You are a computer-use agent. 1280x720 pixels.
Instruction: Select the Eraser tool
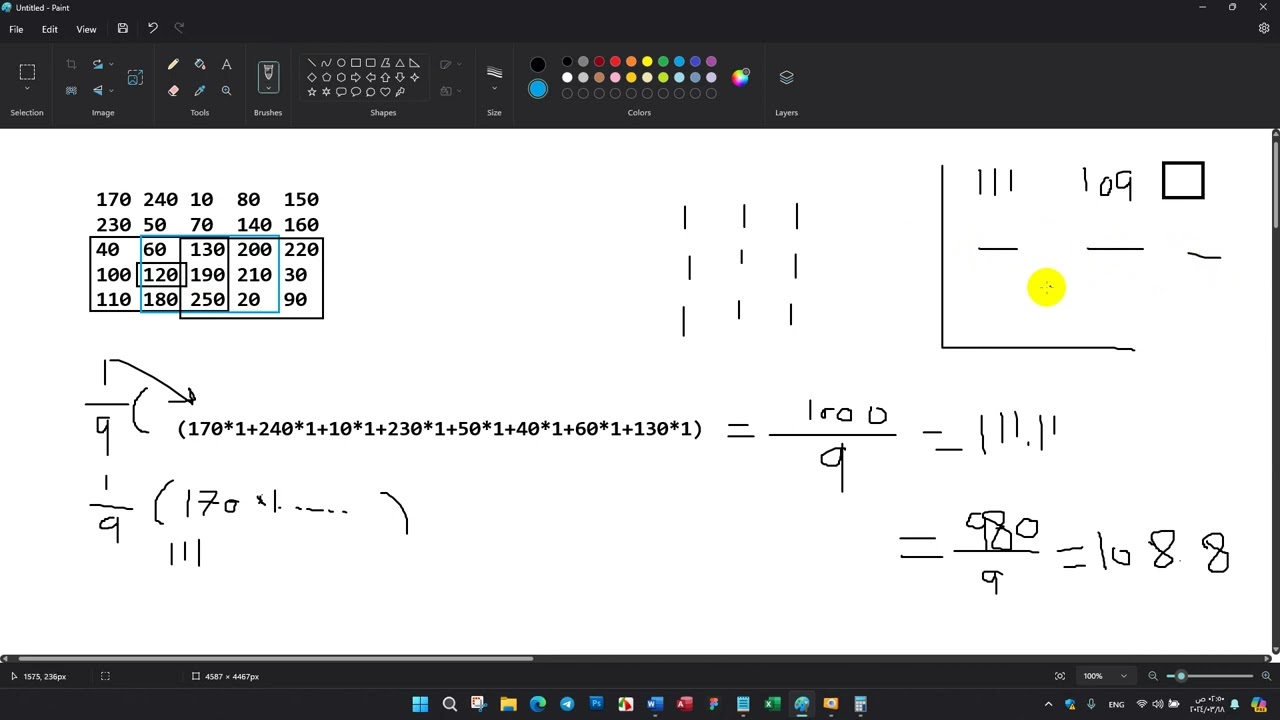click(173, 91)
